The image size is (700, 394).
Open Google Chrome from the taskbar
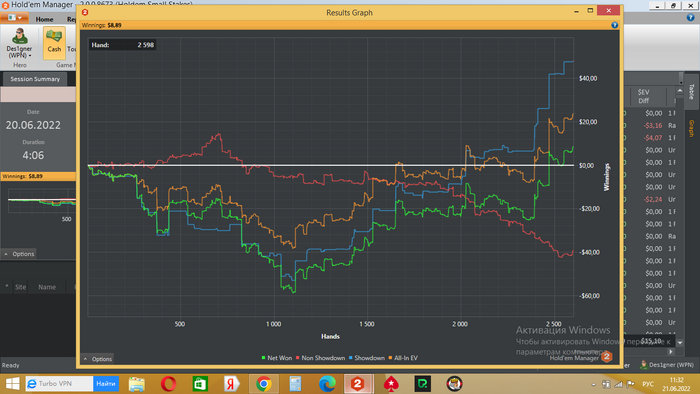click(x=263, y=384)
